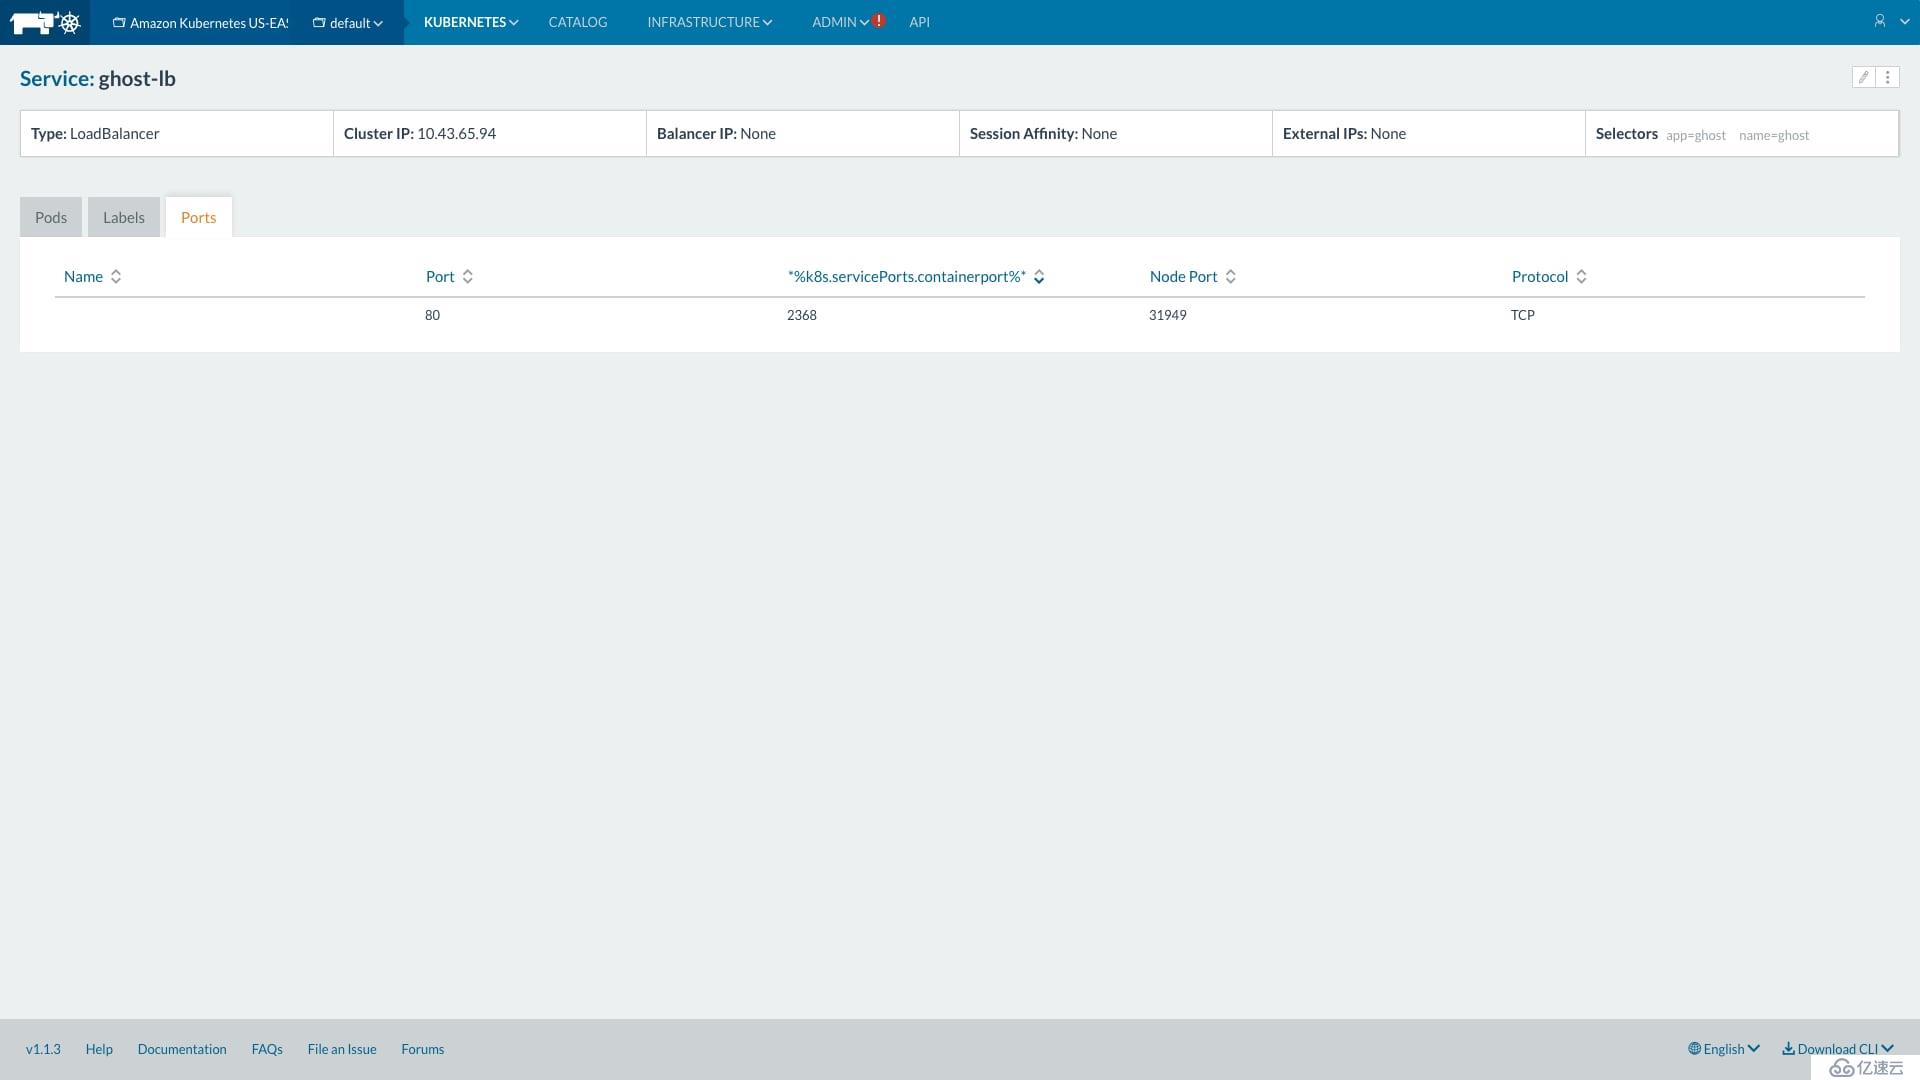This screenshot has height=1080, width=1920.
Task: Open the Forums link
Action: pyautogui.click(x=423, y=1049)
